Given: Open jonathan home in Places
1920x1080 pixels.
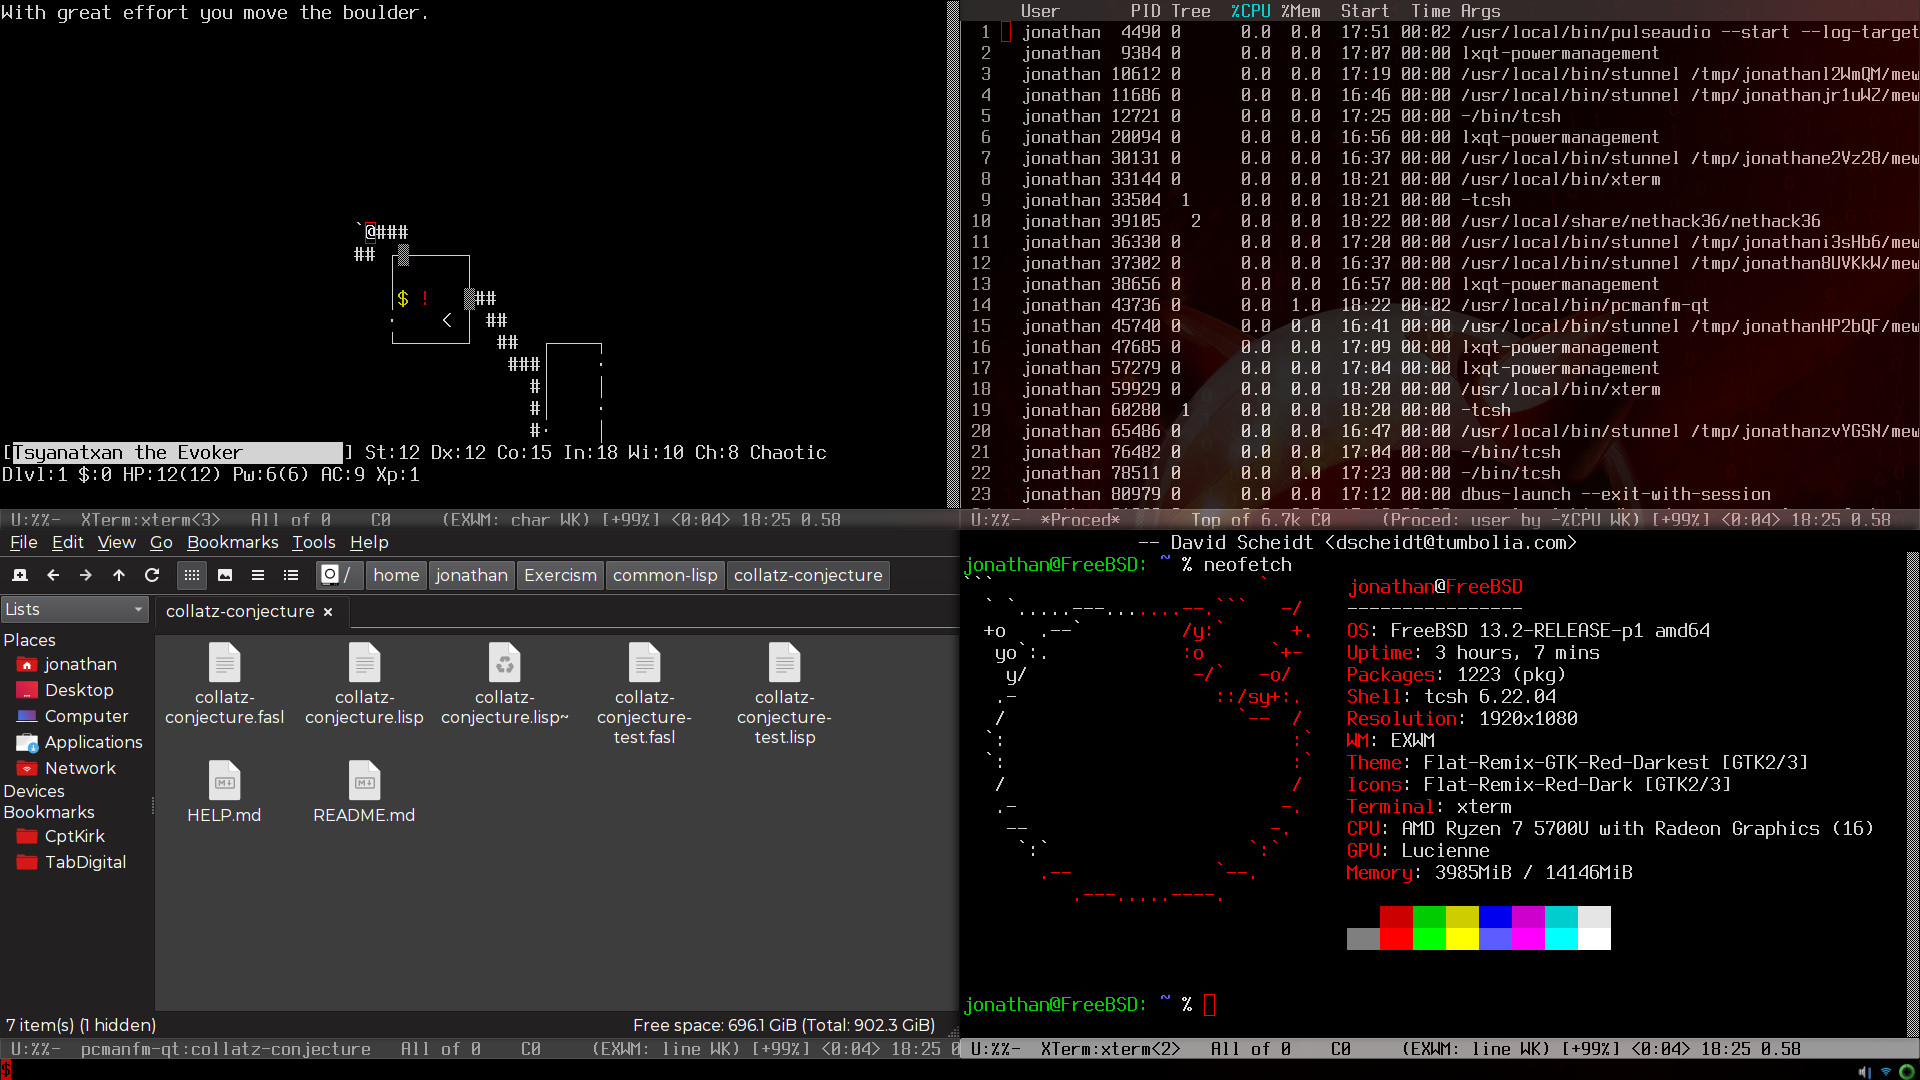Looking at the screenshot, I should point(67,664).
